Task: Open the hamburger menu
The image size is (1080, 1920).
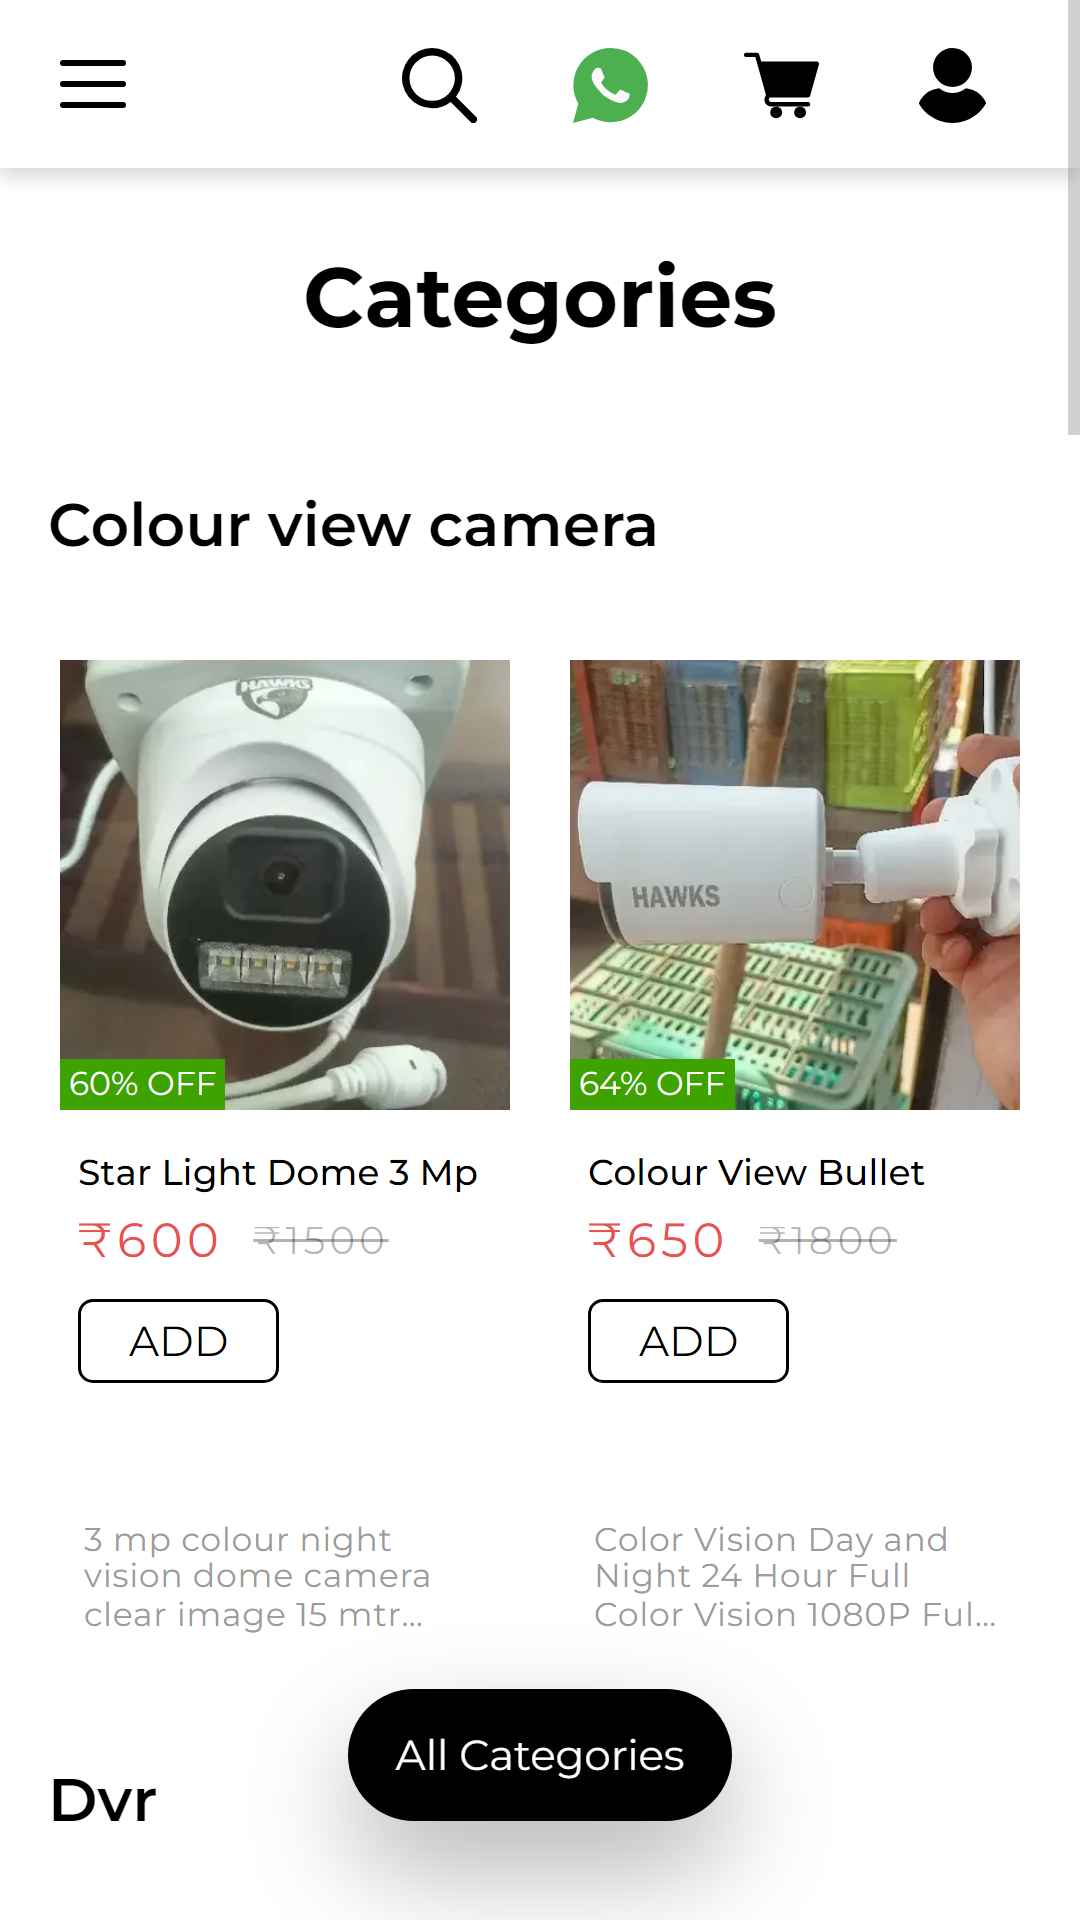Action: [93, 84]
